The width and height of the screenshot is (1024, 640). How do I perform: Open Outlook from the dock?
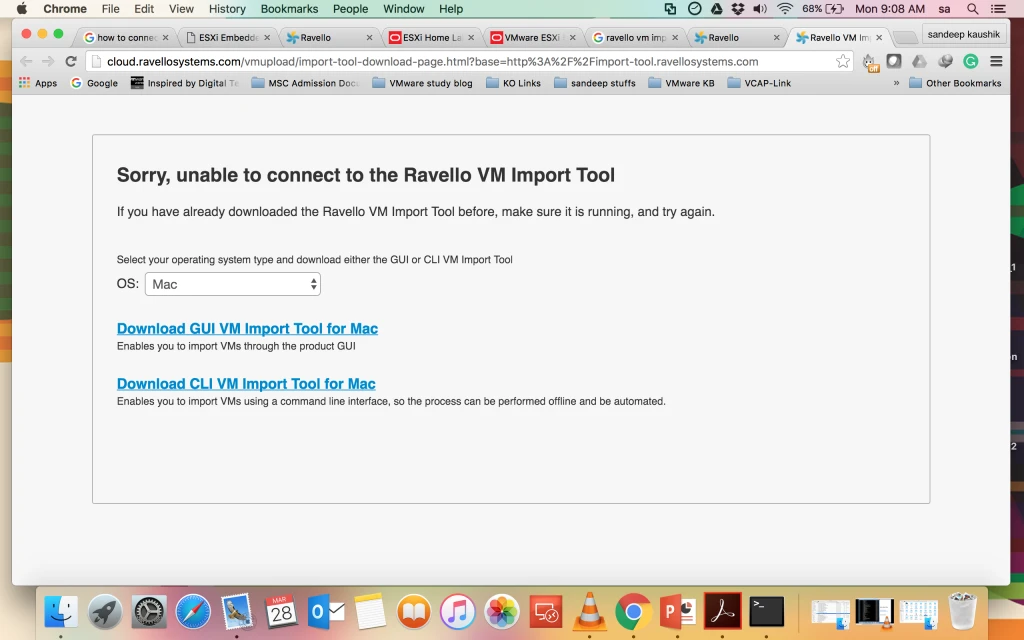point(325,612)
